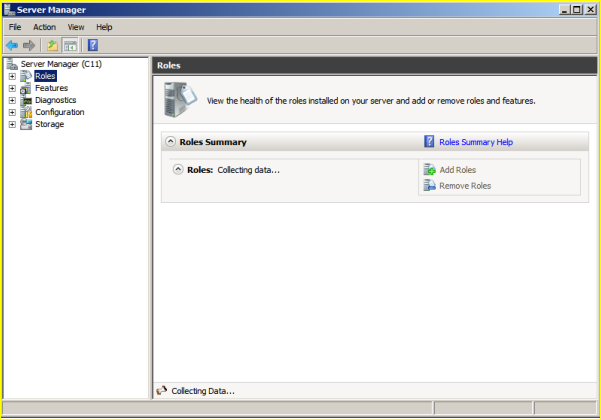The width and height of the screenshot is (601, 420).
Task: Go back using the blue Back arrow
Action: [x=12, y=45]
